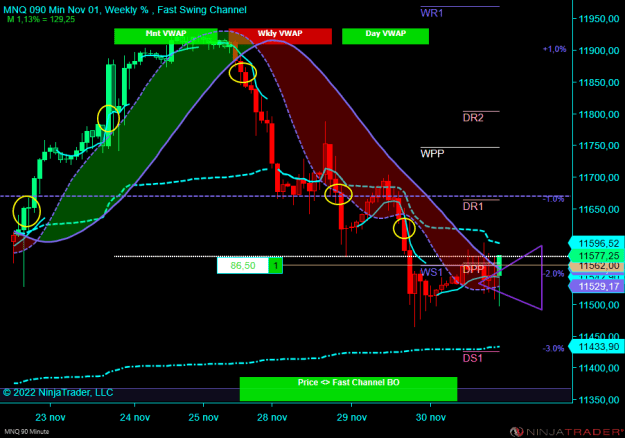Select the WS1 pivot label
This screenshot has width=625, height=438.
432,272
